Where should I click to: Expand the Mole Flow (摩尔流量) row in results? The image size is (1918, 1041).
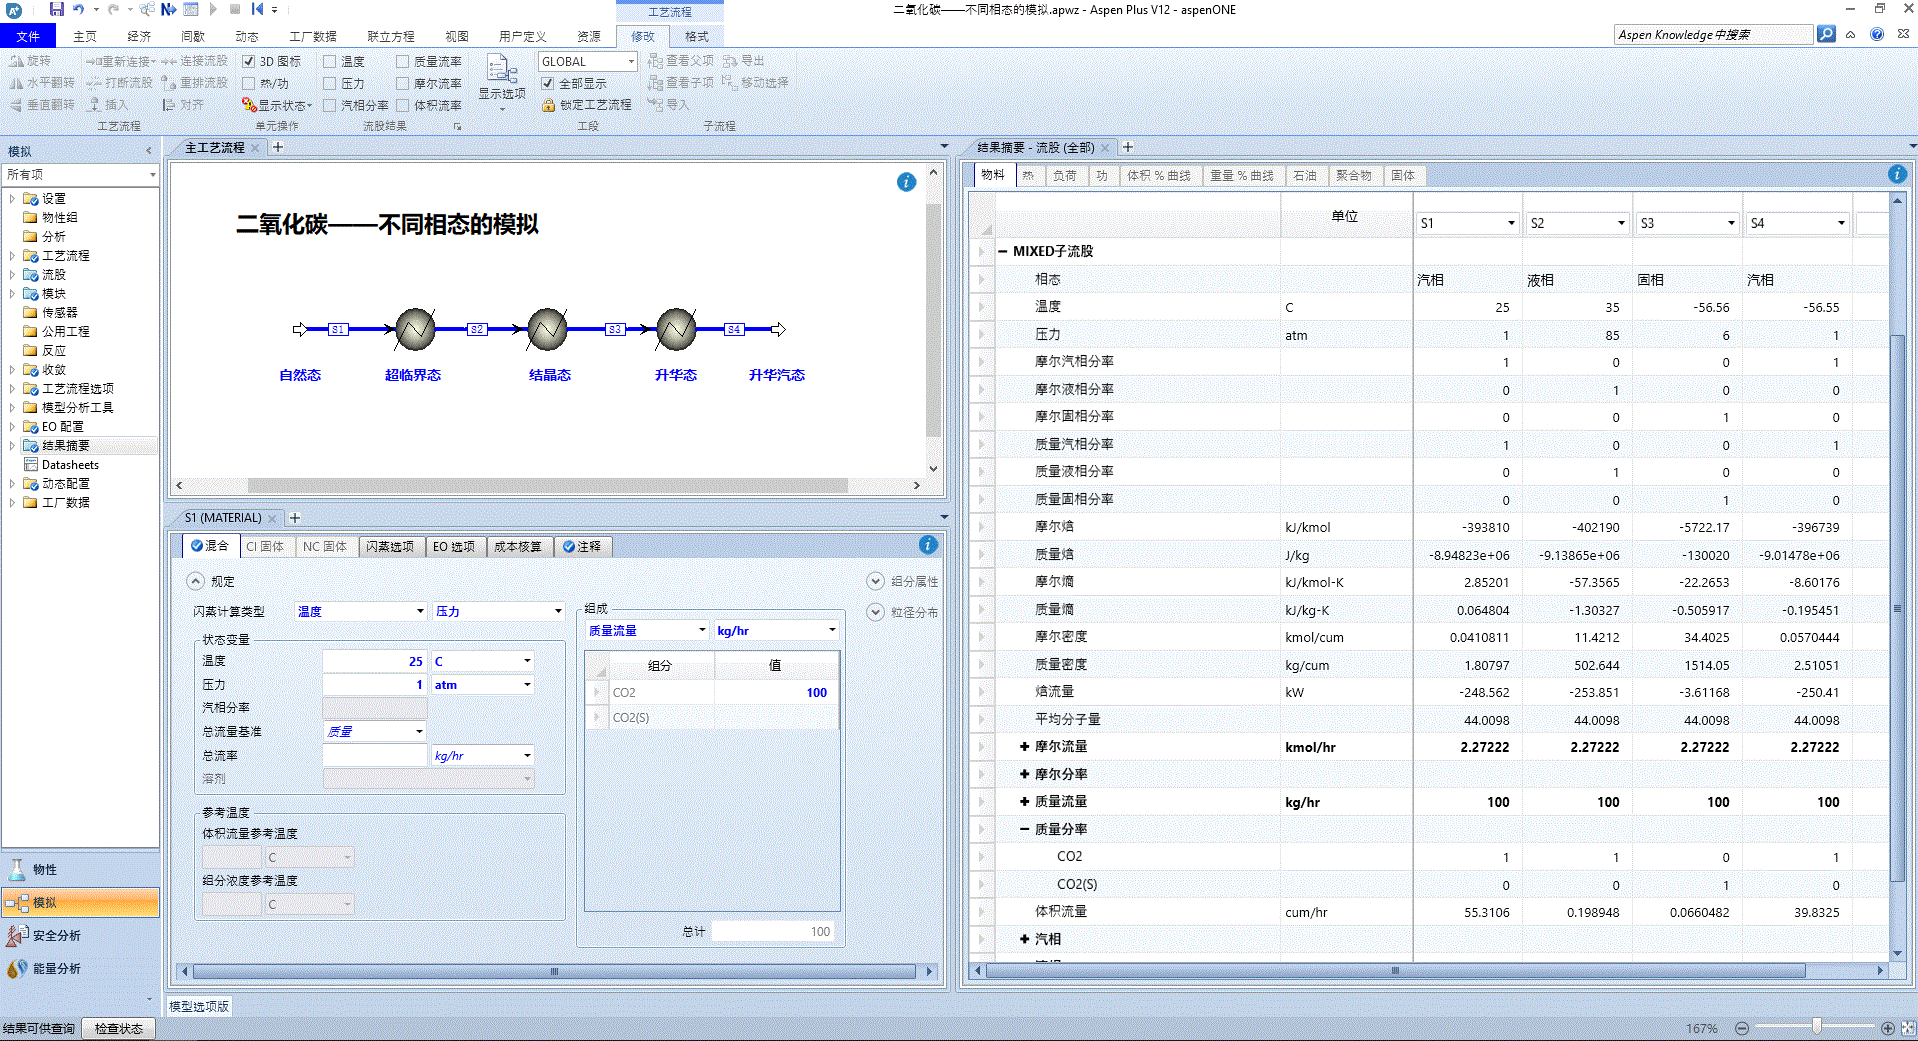[1024, 747]
